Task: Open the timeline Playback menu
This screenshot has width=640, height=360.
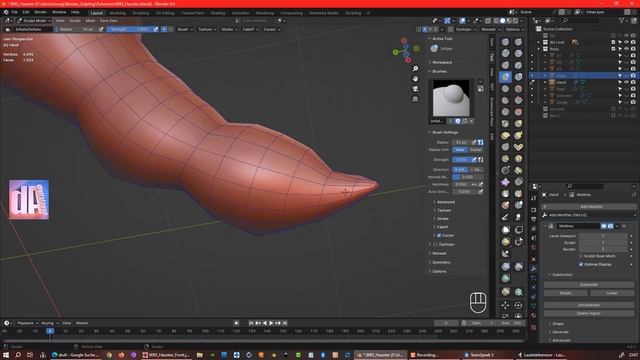Action: point(27,323)
